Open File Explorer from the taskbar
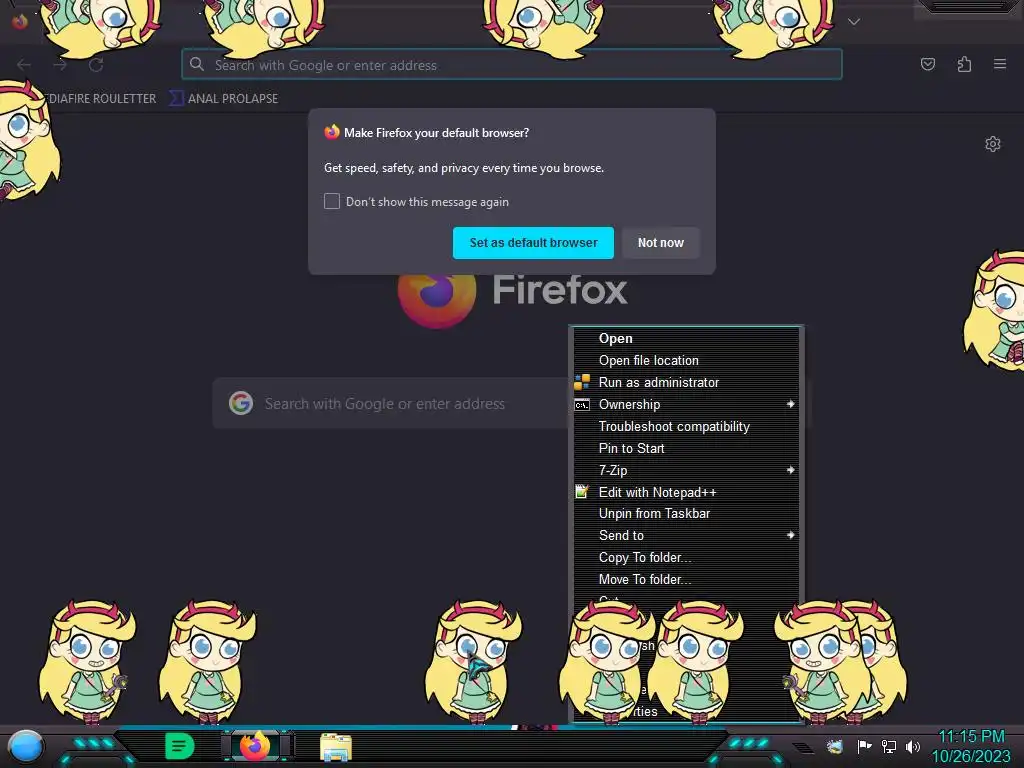 coord(336,747)
